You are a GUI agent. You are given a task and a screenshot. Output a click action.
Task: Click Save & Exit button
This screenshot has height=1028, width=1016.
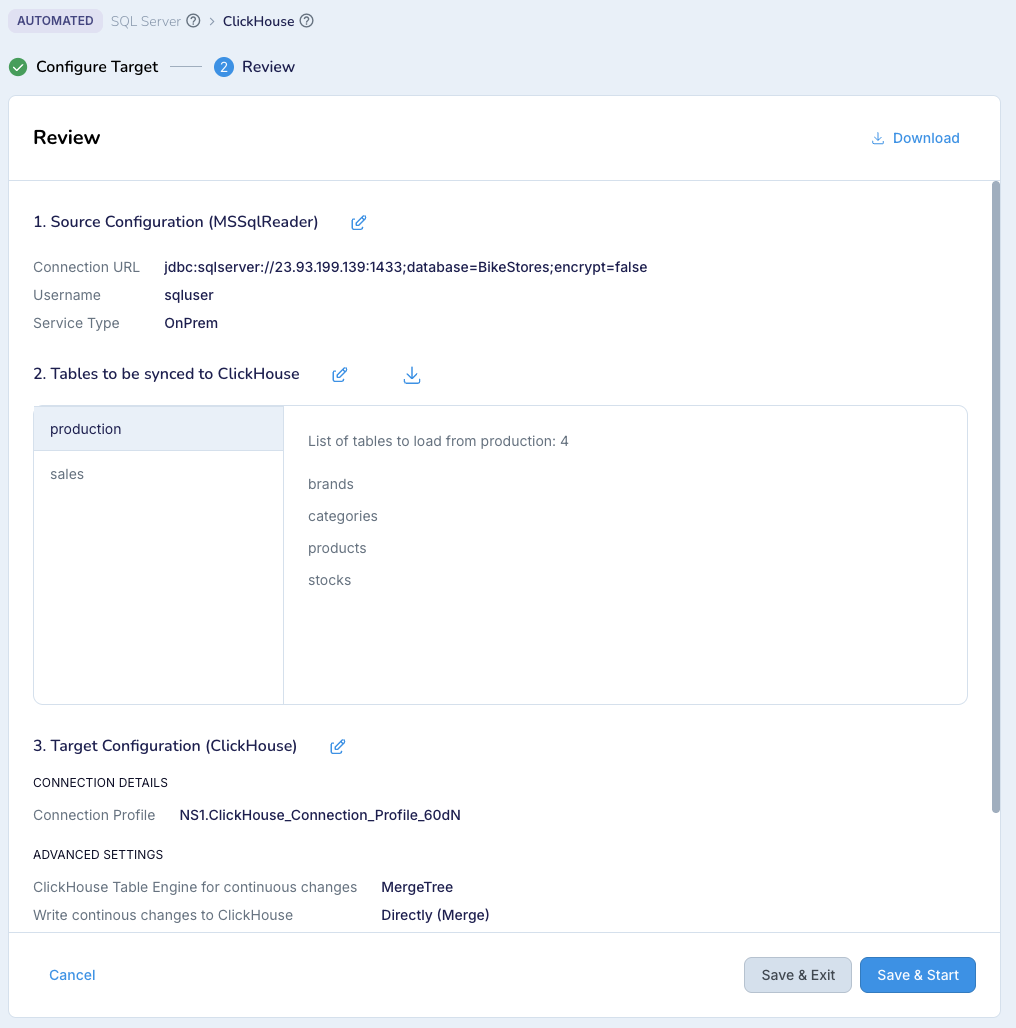[798, 975]
